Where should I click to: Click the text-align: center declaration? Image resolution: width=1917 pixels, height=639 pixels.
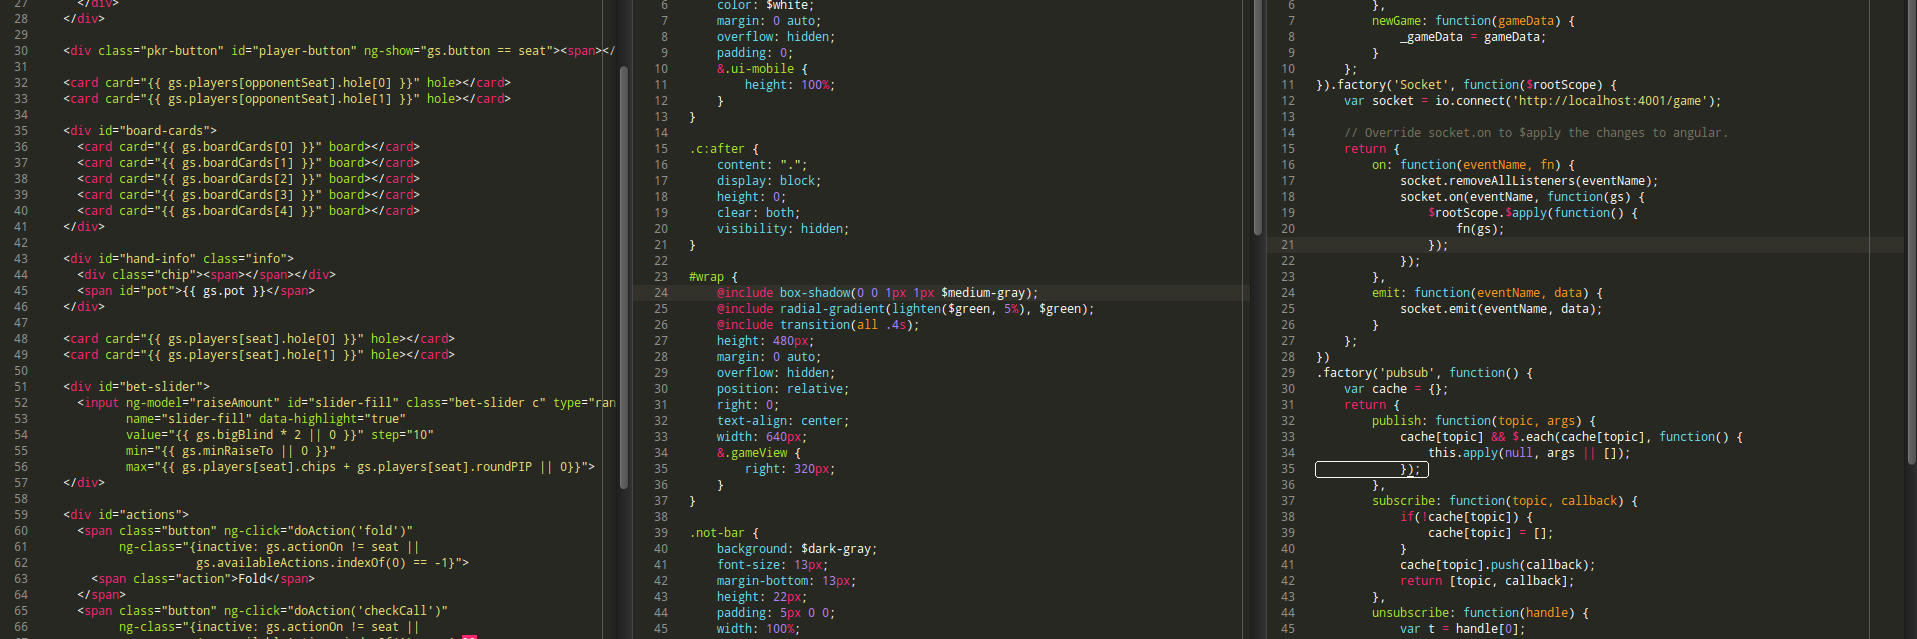pos(783,421)
